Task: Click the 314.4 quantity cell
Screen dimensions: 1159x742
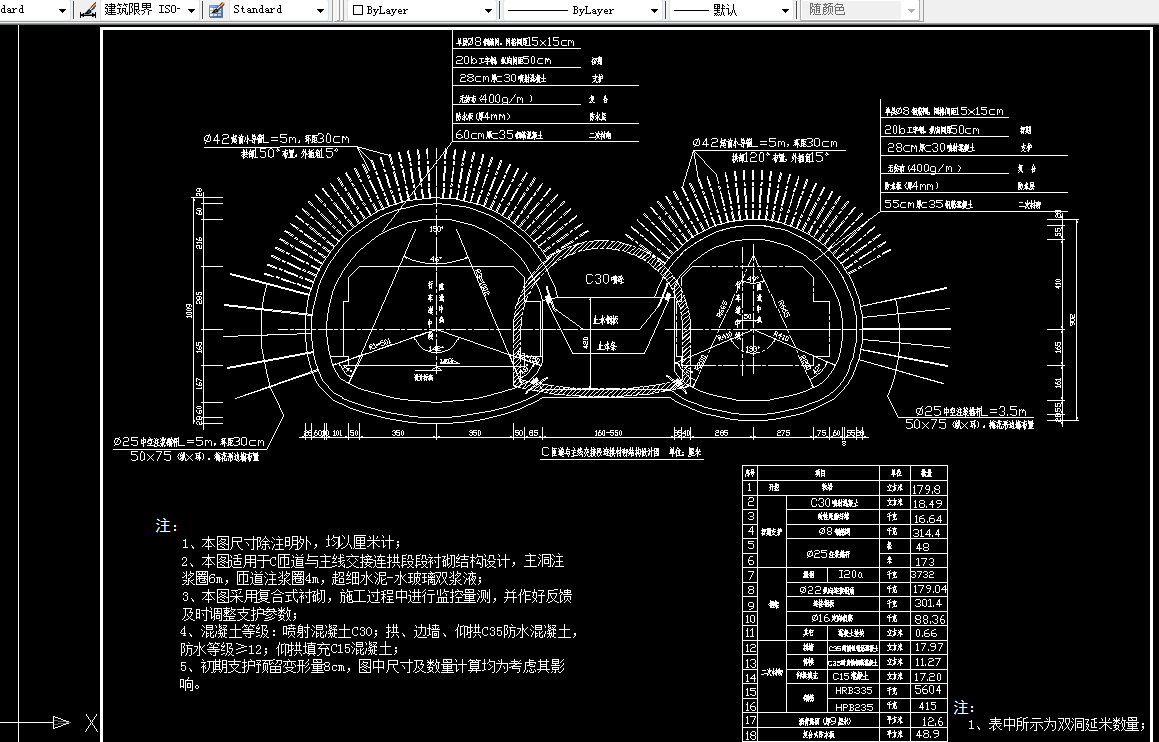Action: [x=928, y=532]
